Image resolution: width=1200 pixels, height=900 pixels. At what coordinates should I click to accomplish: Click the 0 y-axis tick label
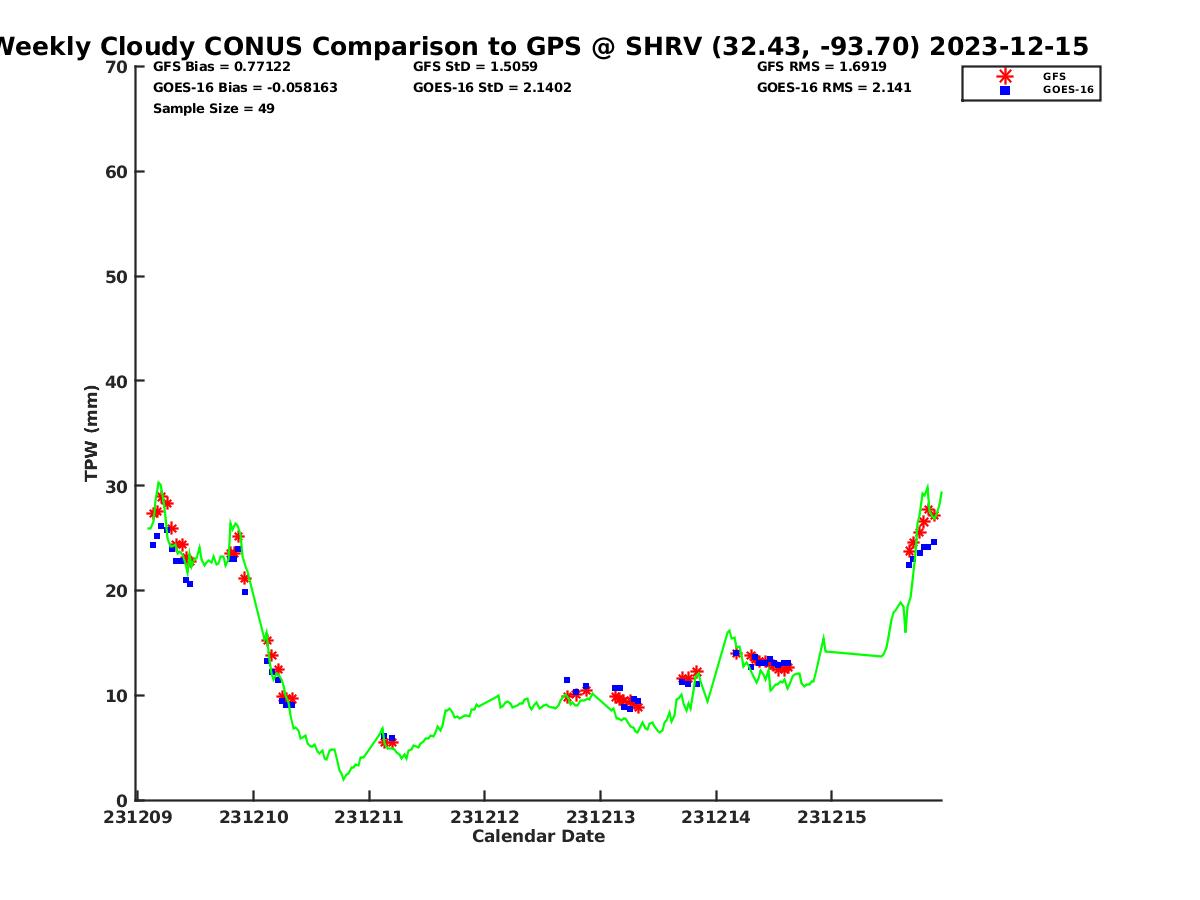123,800
